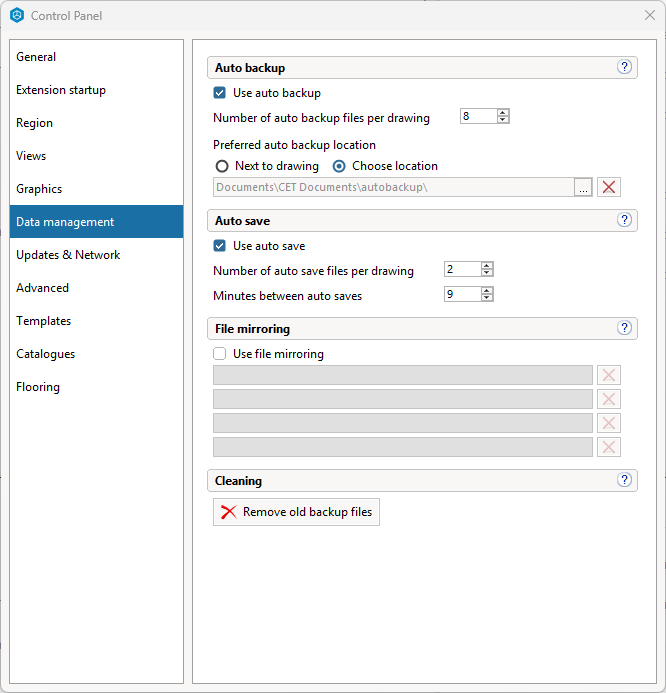Click the red X beside first mirroring field

[x=609, y=375]
